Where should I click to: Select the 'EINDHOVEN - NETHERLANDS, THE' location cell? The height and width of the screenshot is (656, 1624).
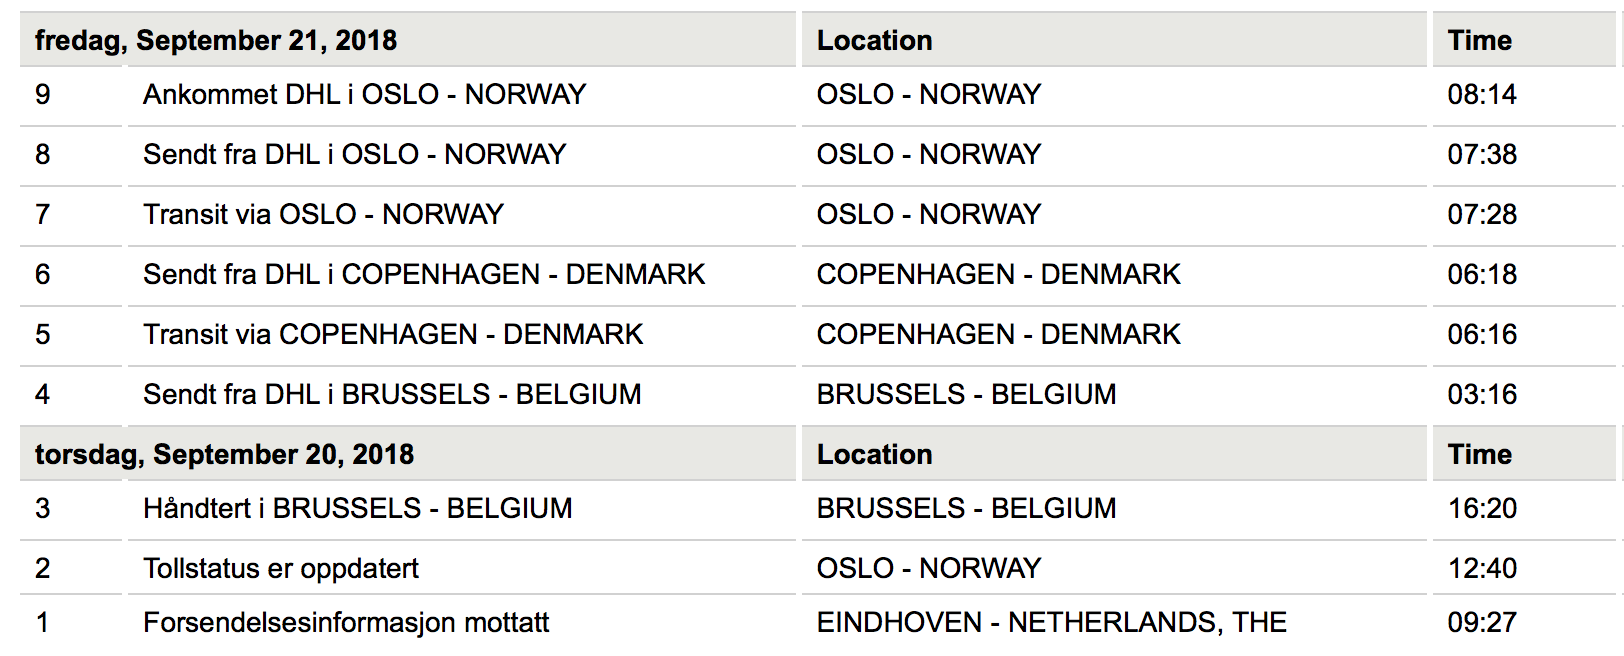(x=1051, y=623)
